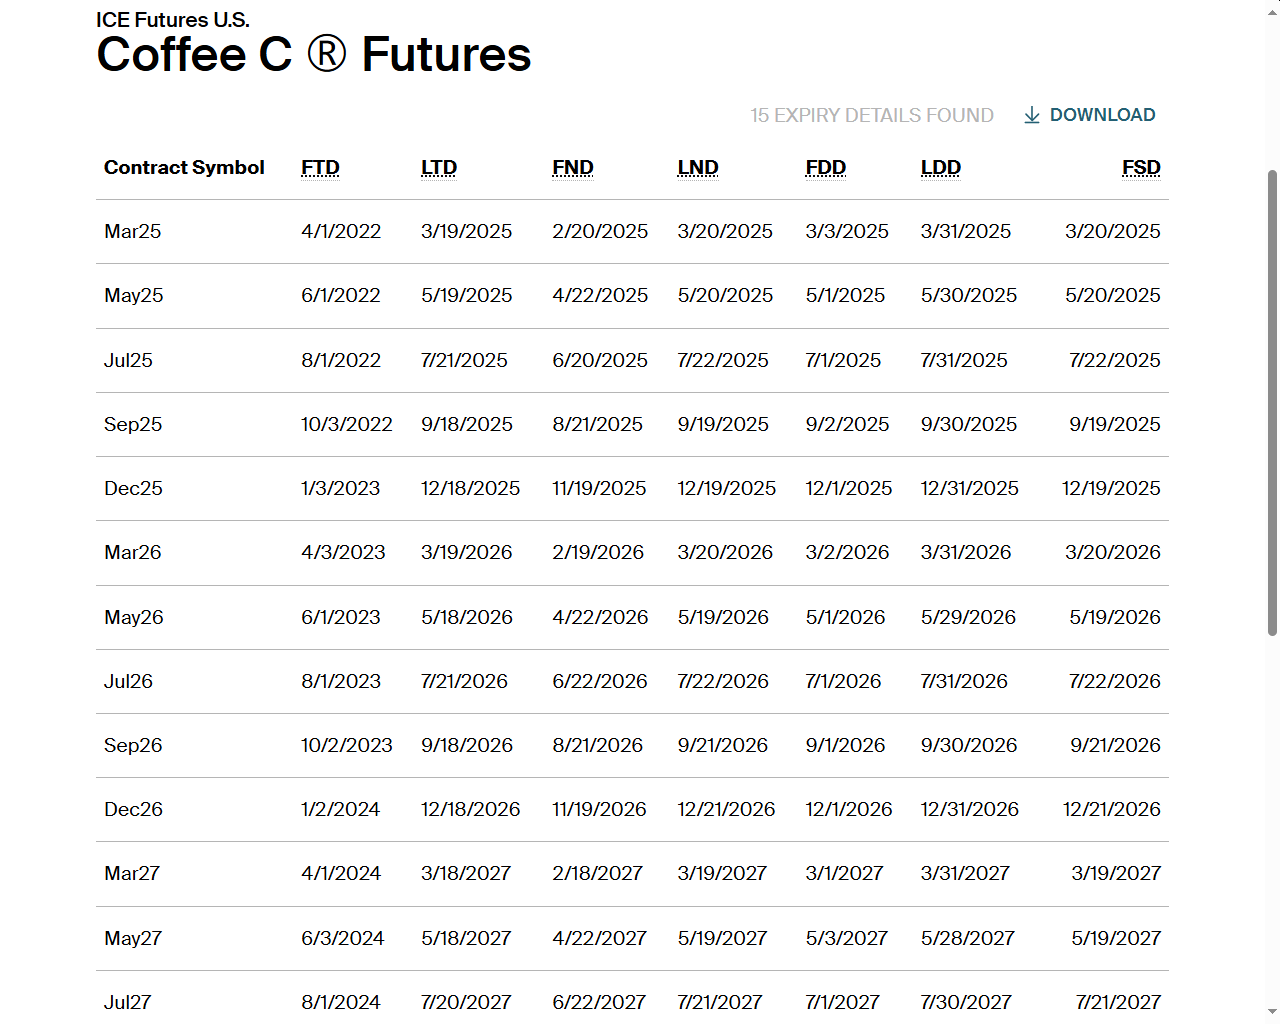
Task: Click the scrollbar down arrow
Action: pyautogui.click(x=1272, y=1012)
